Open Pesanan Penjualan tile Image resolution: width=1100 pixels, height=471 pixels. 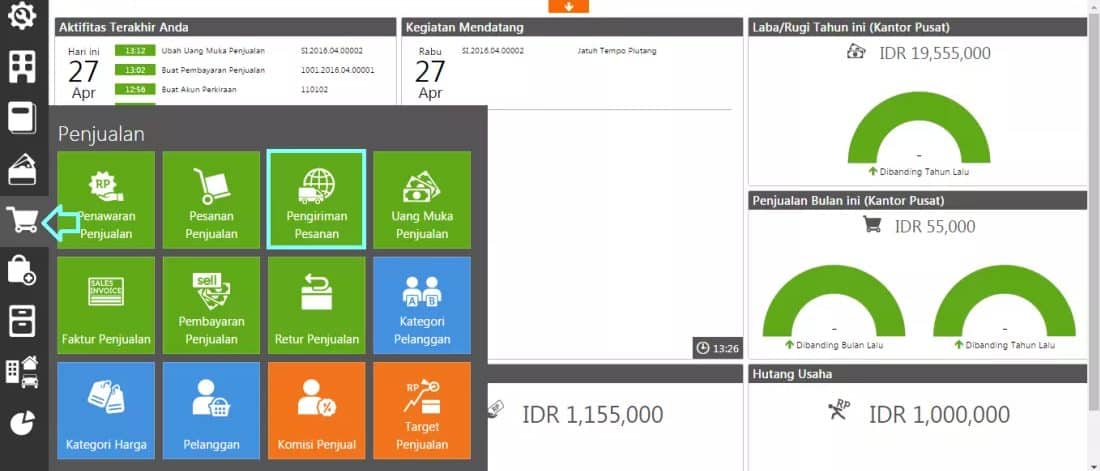[211, 200]
